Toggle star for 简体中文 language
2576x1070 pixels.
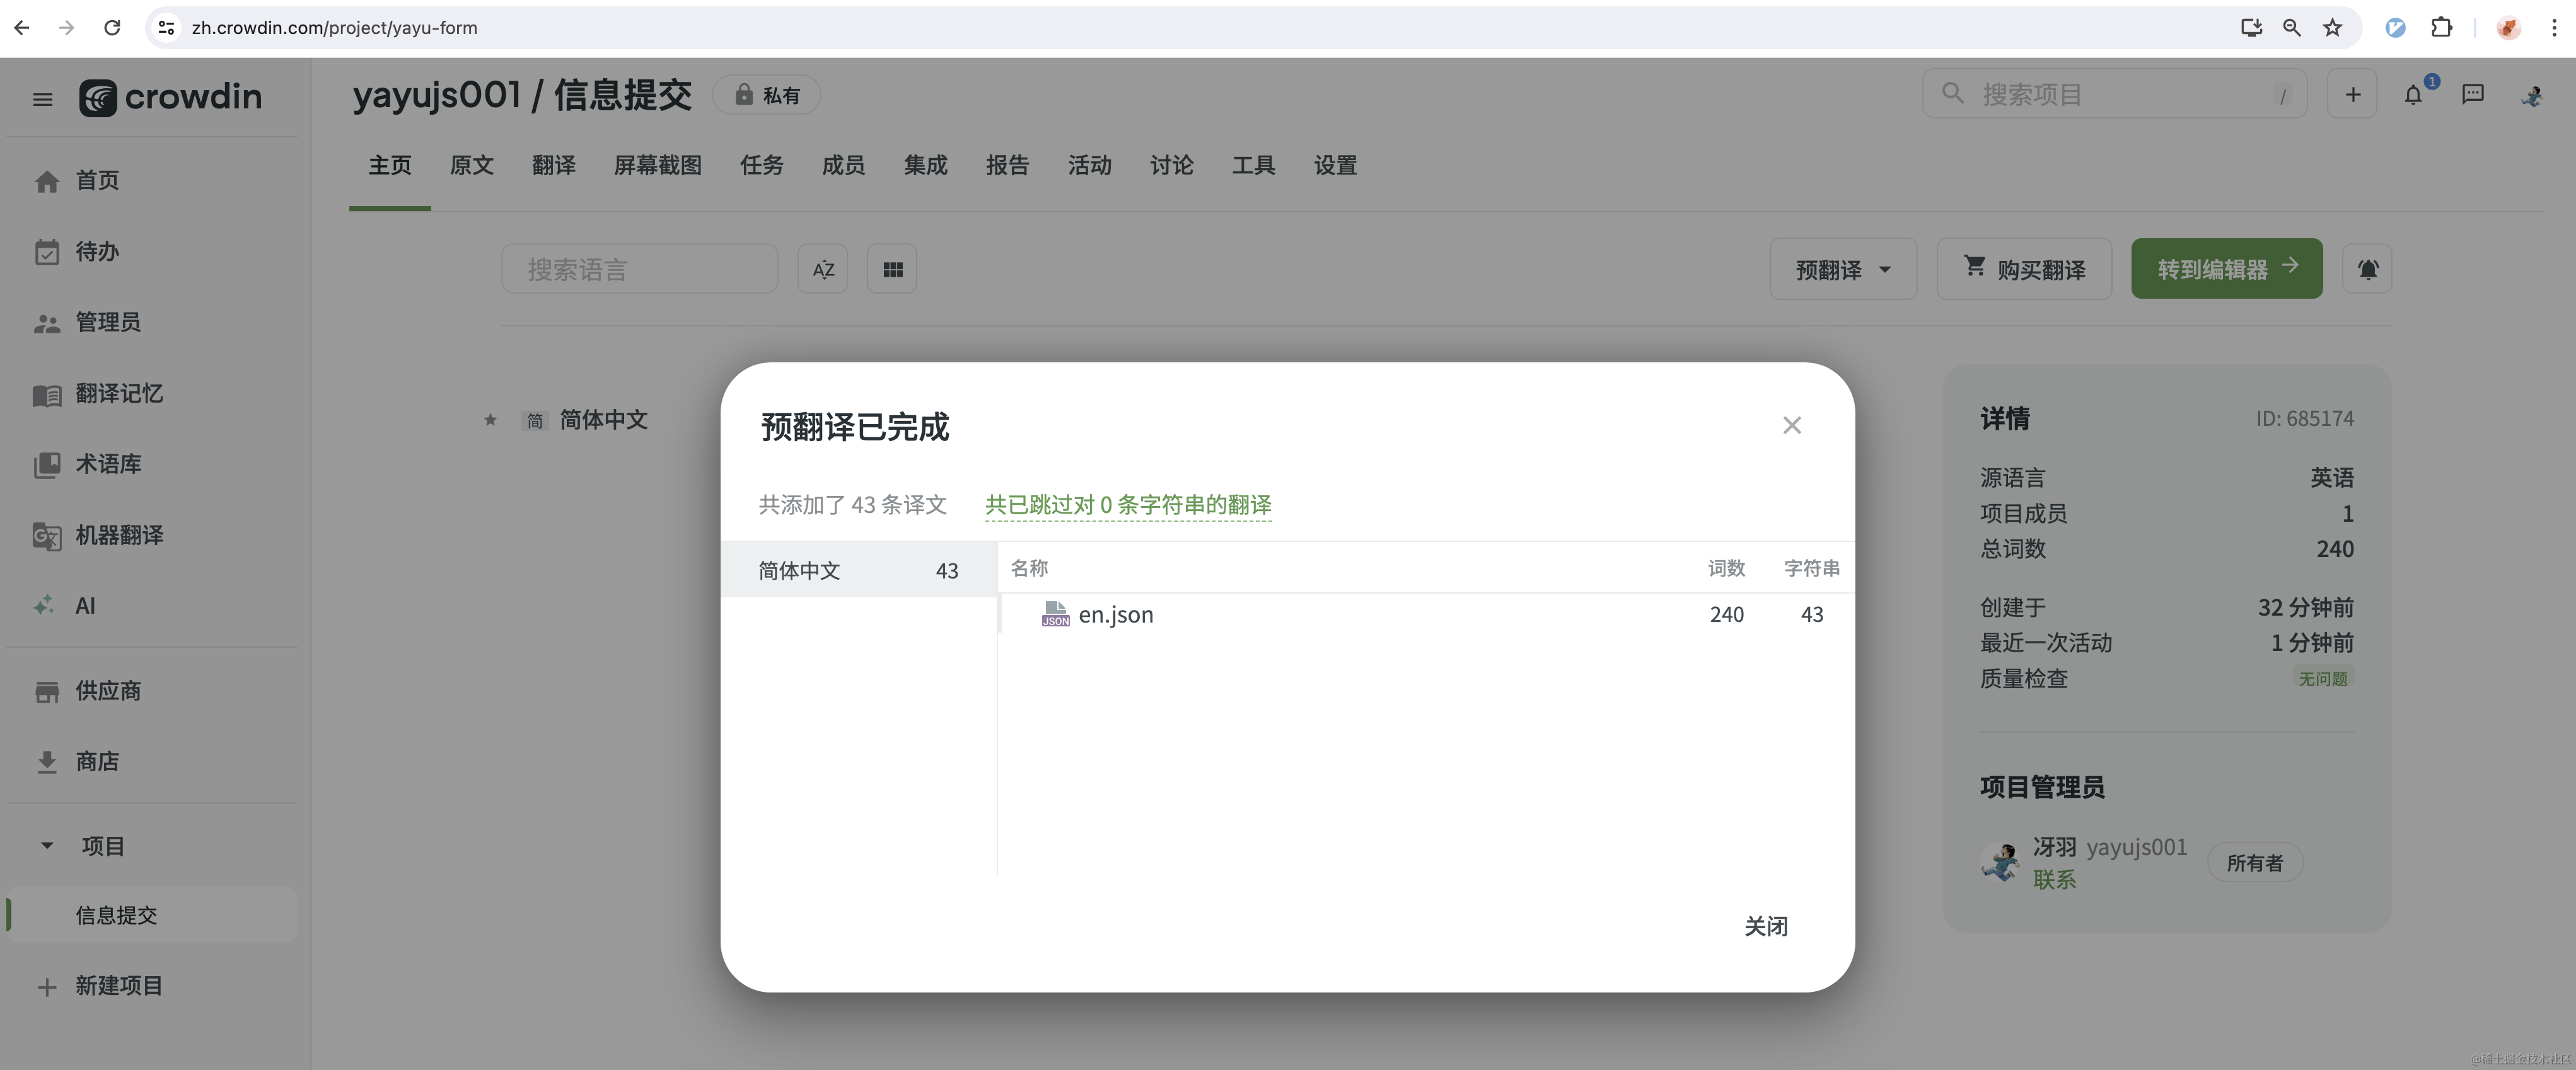[490, 420]
